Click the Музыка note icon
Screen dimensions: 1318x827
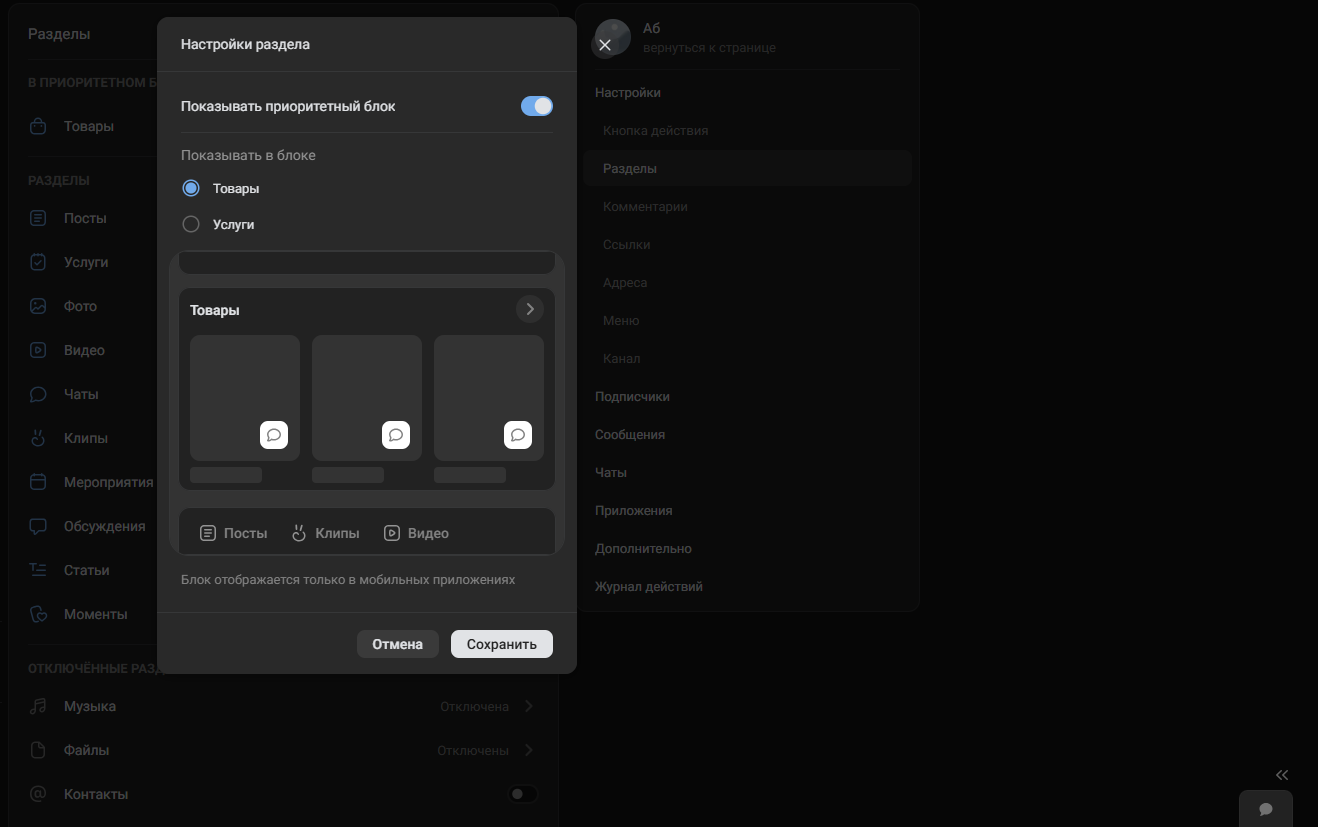click(x=38, y=706)
